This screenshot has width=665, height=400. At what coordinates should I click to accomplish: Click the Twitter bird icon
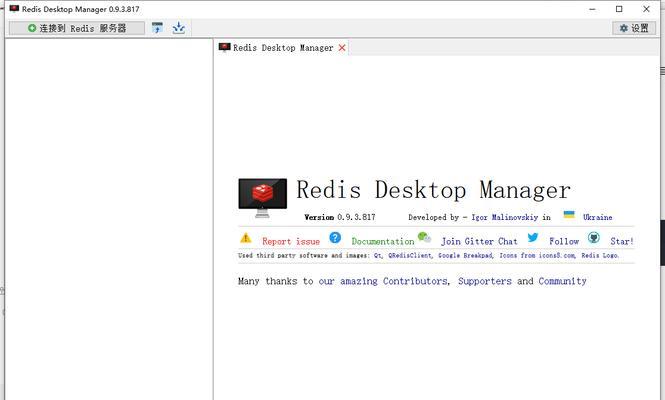click(533, 238)
